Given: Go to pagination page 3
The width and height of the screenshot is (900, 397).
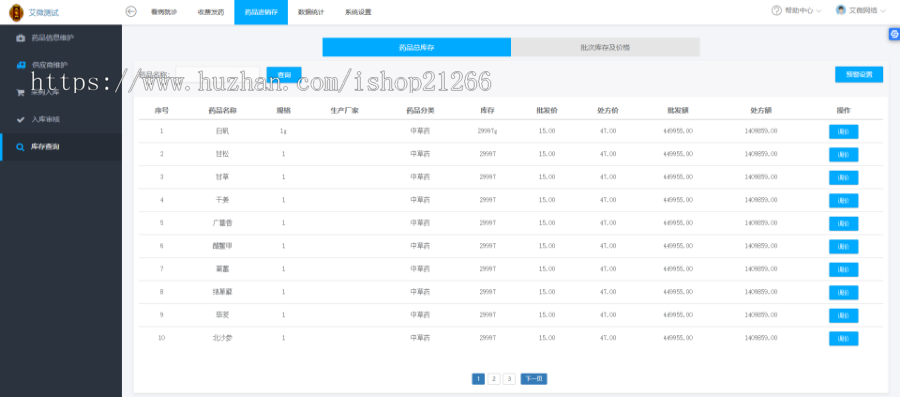Looking at the screenshot, I should [x=509, y=379].
